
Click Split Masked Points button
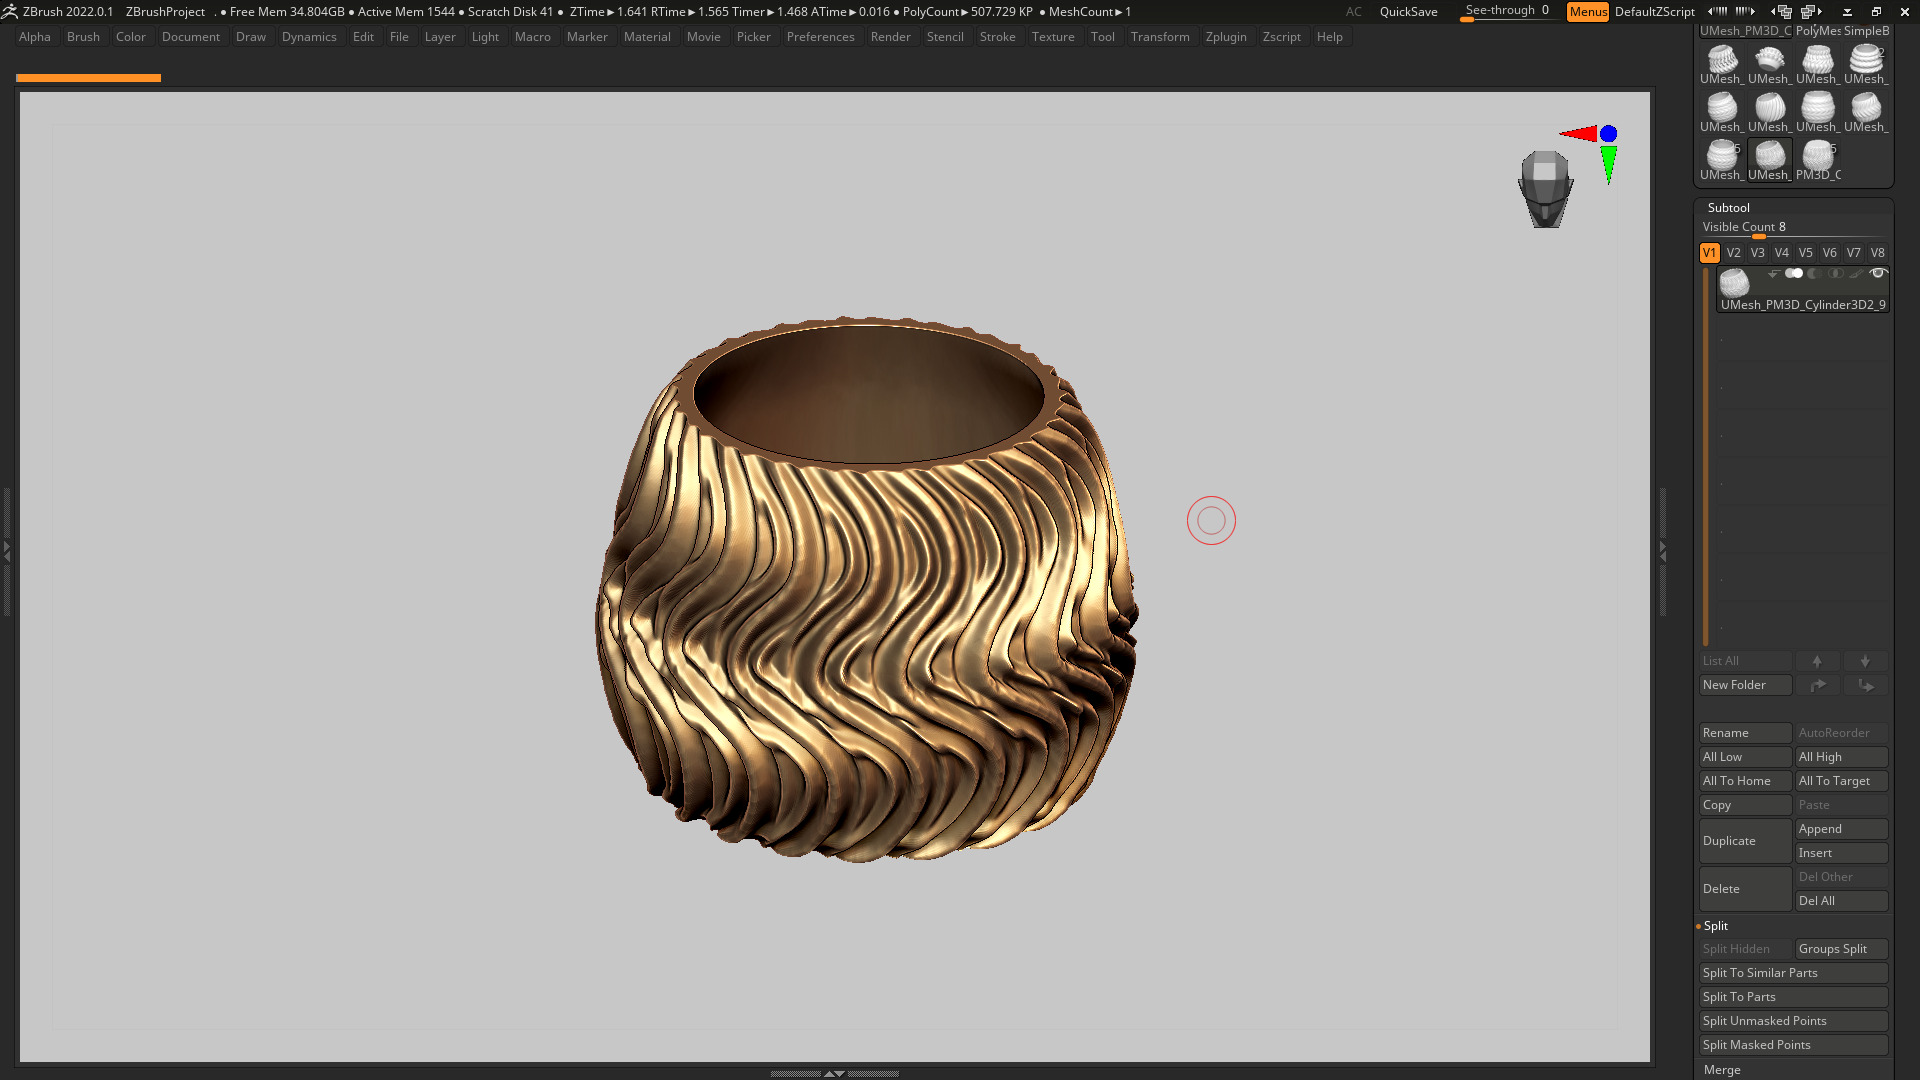tap(1793, 1045)
